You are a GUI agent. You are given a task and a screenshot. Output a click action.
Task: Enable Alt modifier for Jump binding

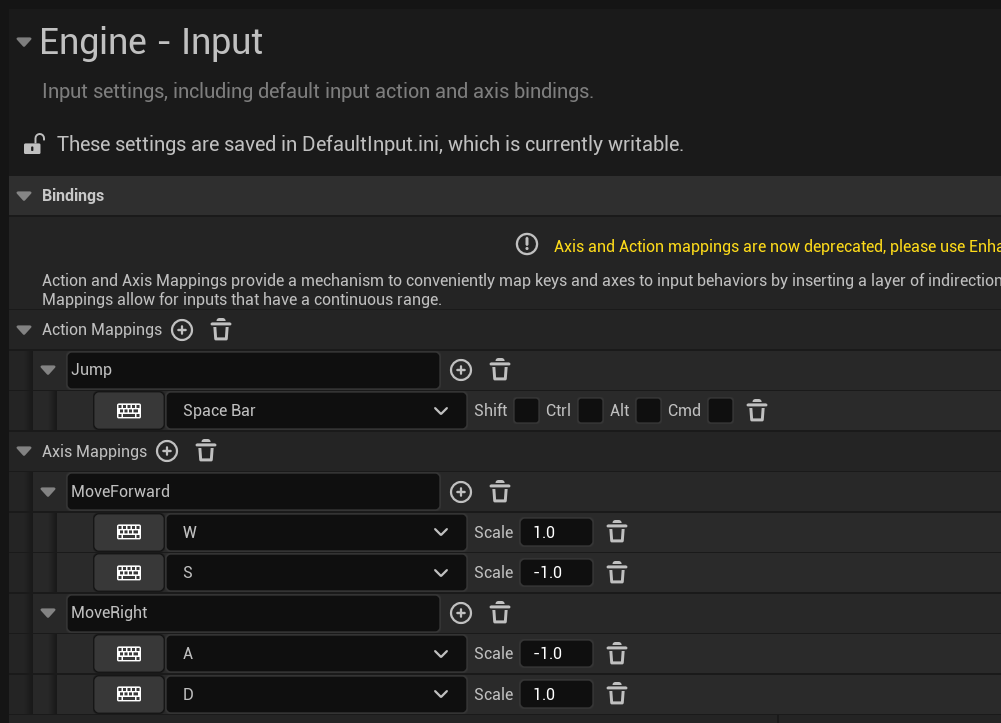pos(648,410)
